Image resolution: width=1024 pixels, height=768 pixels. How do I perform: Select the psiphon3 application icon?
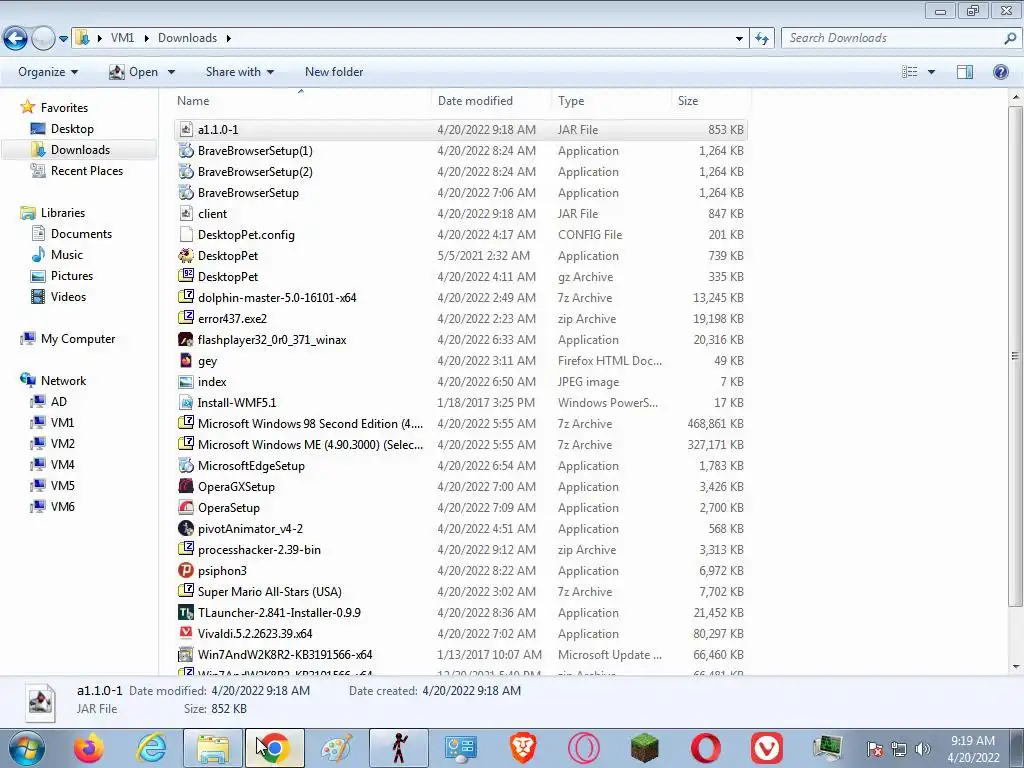(x=186, y=570)
